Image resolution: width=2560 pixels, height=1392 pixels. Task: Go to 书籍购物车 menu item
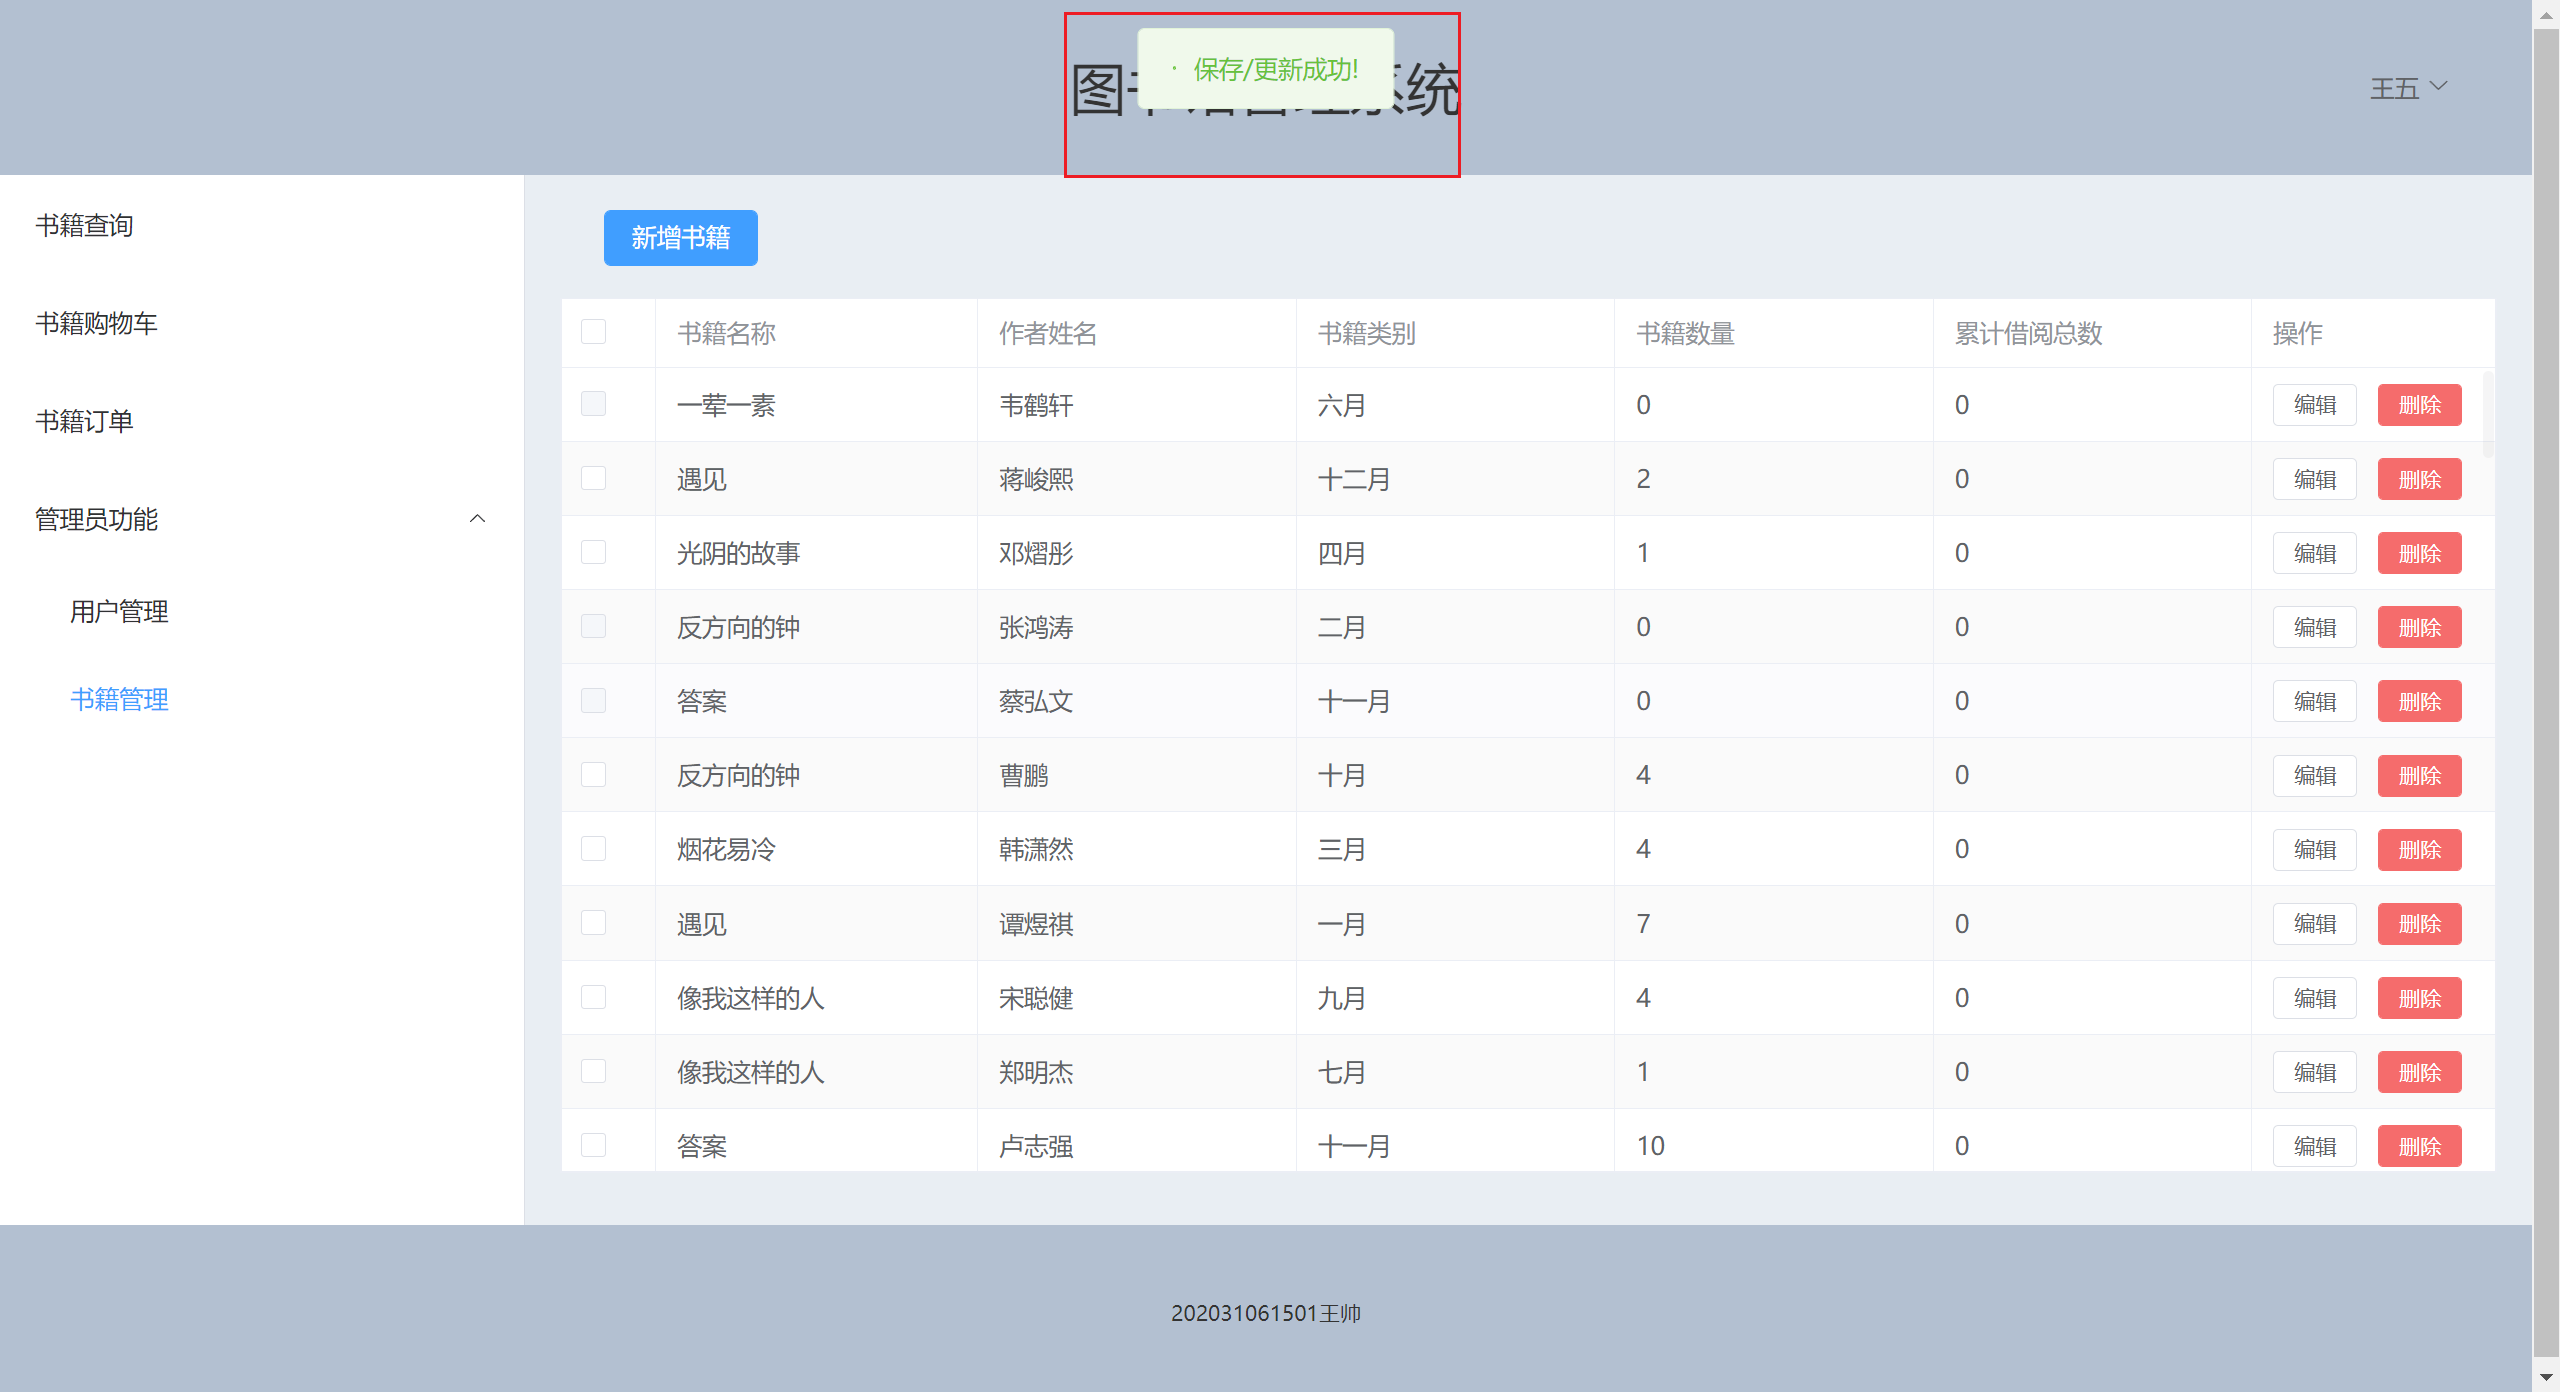coord(97,324)
